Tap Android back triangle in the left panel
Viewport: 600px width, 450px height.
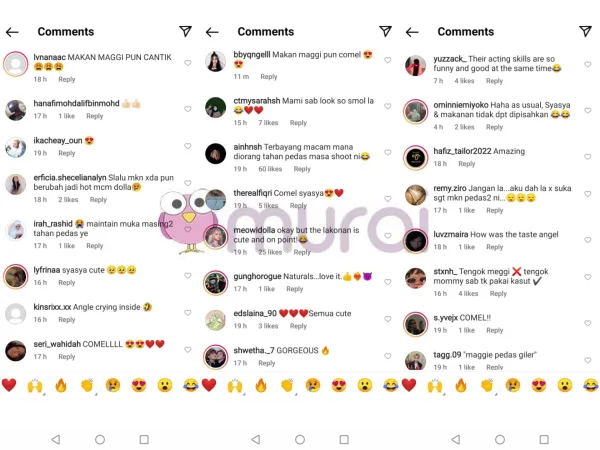coord(56,439)
